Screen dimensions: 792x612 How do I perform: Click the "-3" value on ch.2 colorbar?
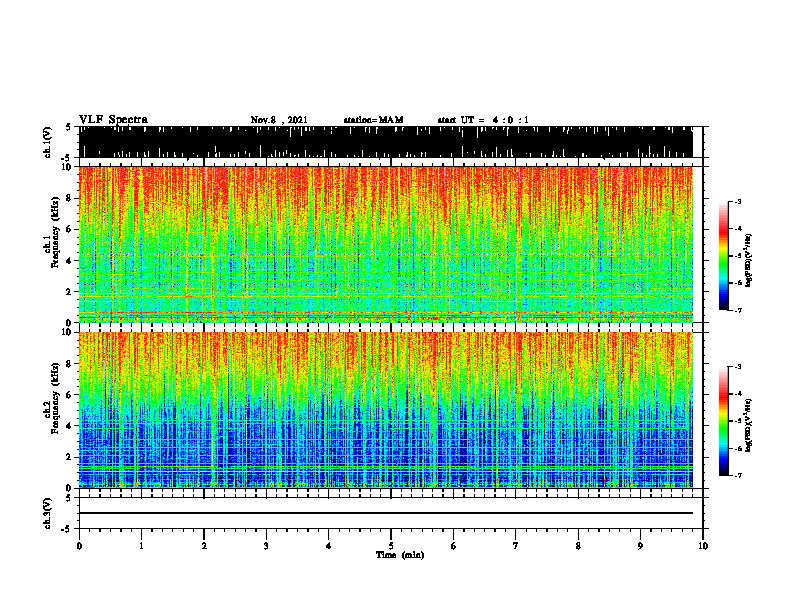[738, 367]
